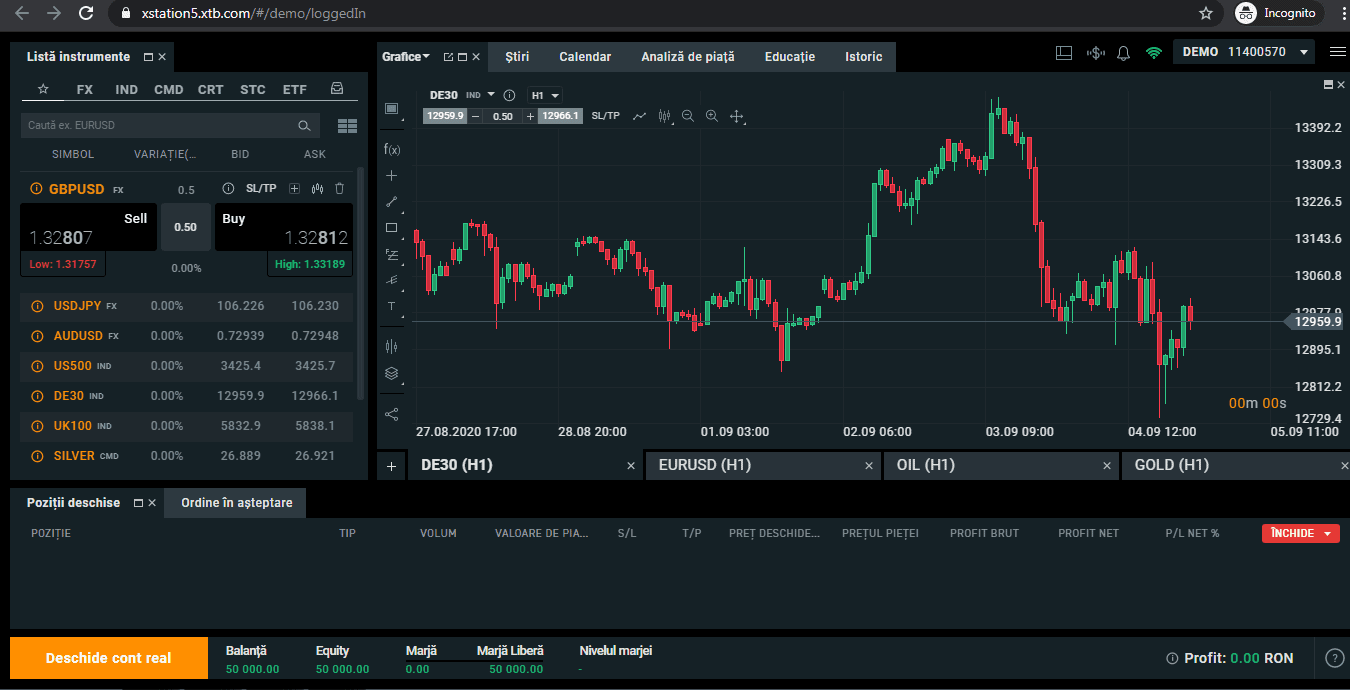This screenshot has width=1350, height=690.
Task: Select the Text annotation tool
Action: tap(391, 306)
